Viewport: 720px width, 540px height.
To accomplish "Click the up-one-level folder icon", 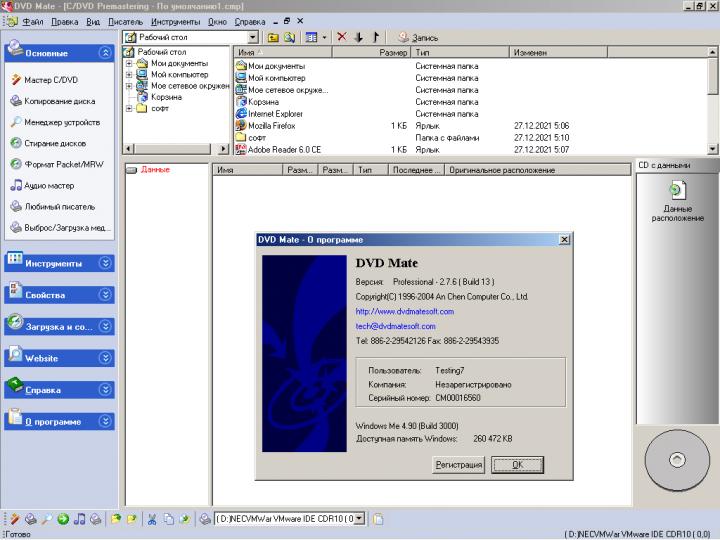I will tap(272, 37).
